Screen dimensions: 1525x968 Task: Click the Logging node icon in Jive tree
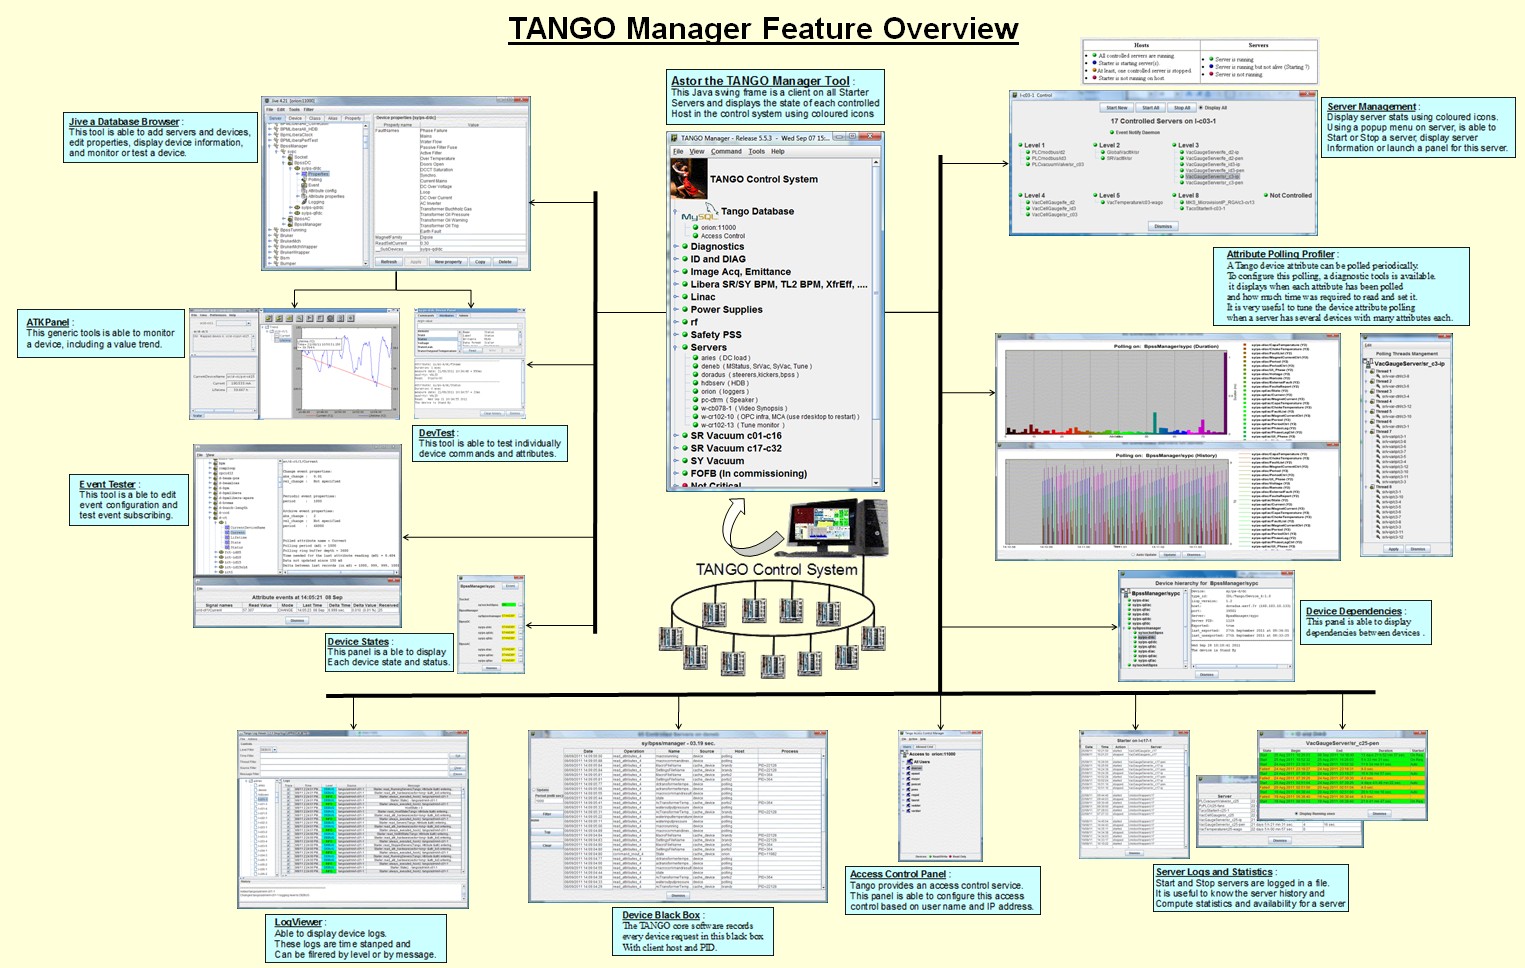click(x=304, y=202)
